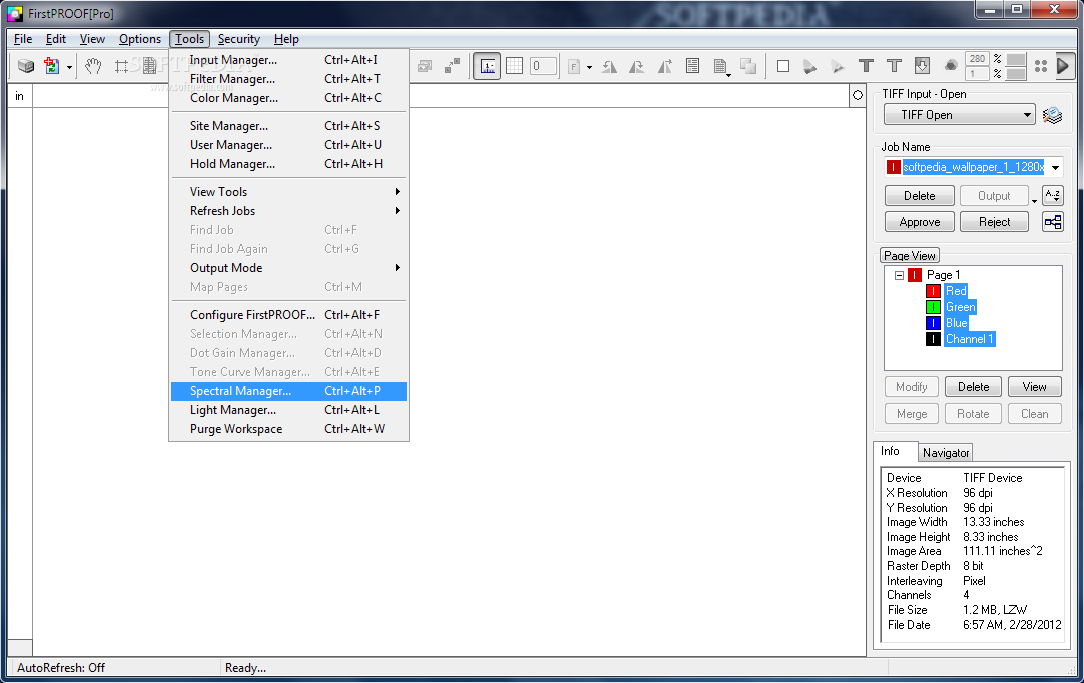Click '6:57 AM, 2/28/2012' file date value
1084x683 pixels.
pyautogui.click(x=1012, y=625)
